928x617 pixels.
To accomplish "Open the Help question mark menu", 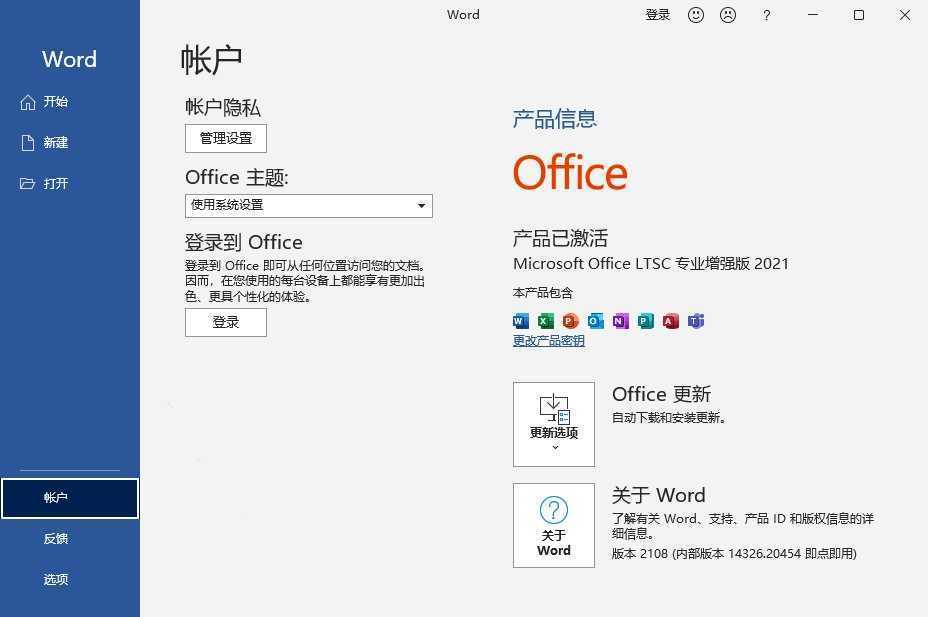I will click(766, 15).
